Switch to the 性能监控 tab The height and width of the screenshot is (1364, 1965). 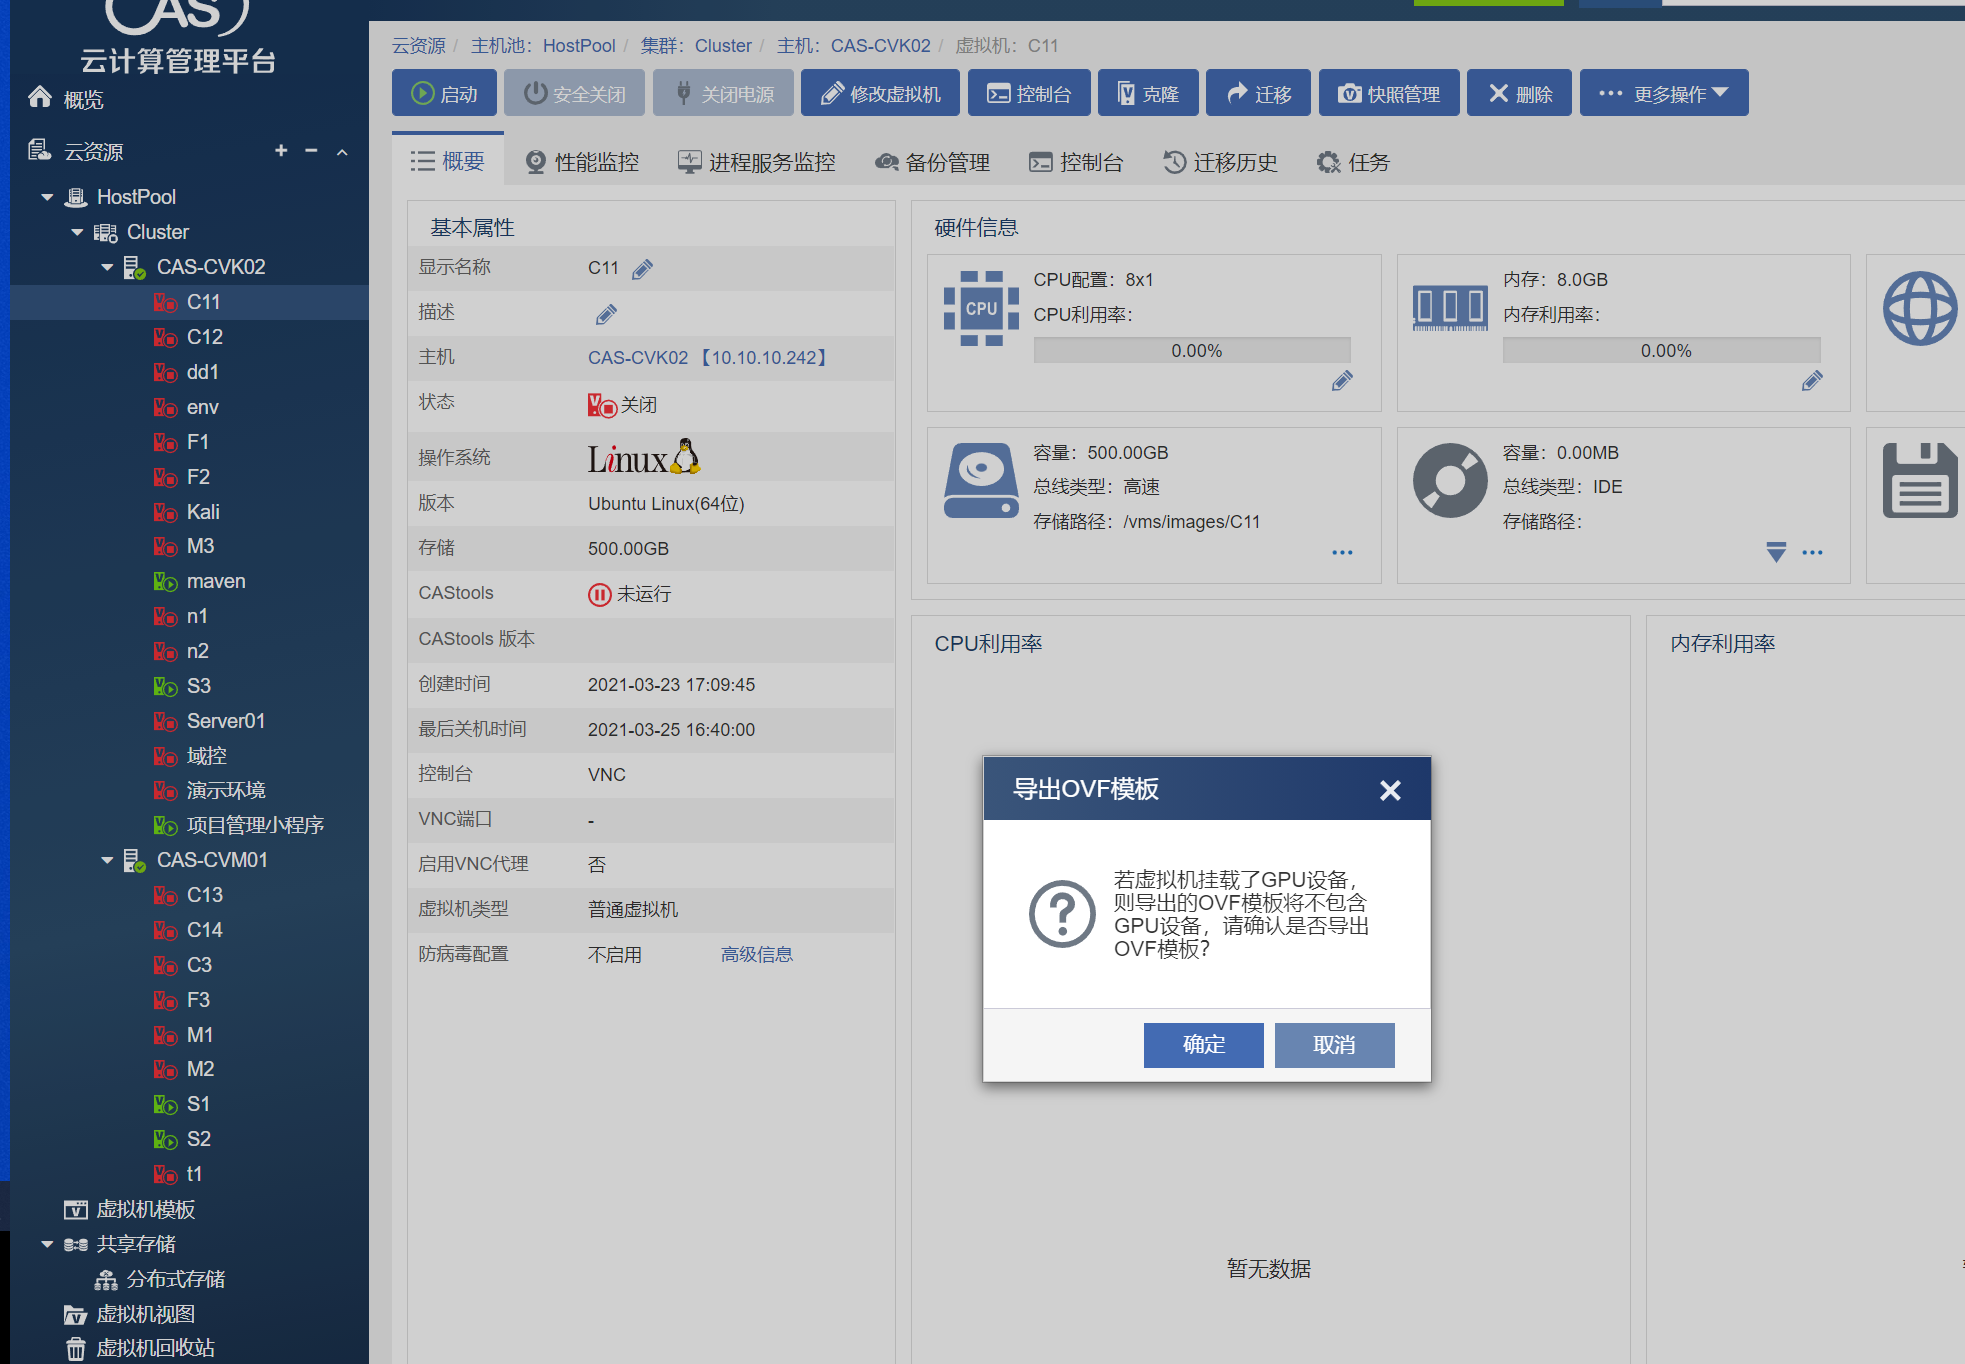(582, 162)
